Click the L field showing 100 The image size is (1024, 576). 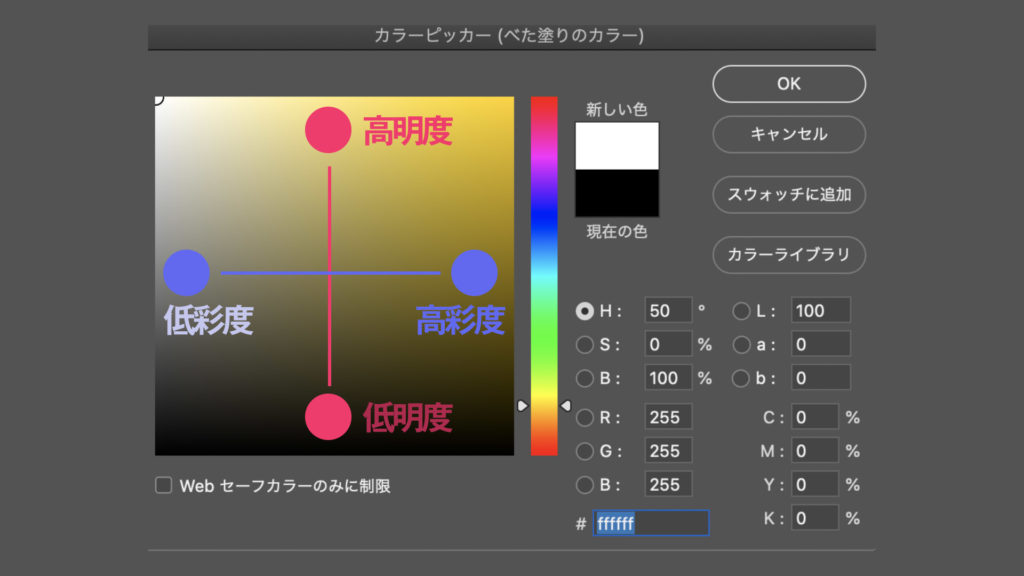[821, 310]
